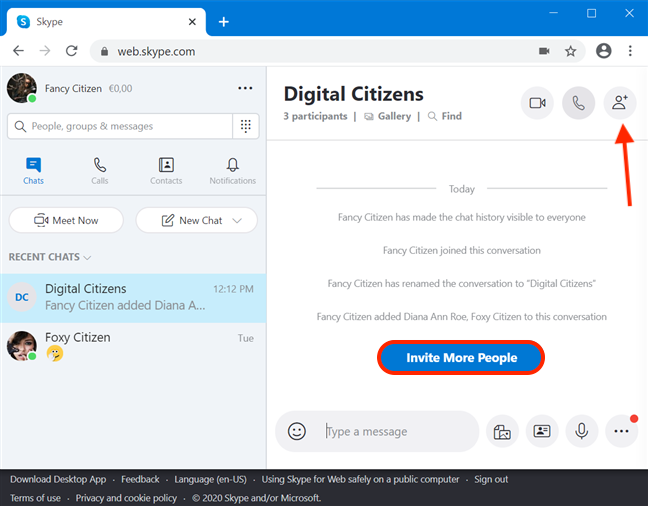The height and width of the screenshot is (506, 648).
Task: Bookmark this page with the star icon
Action: (x=571, y=51)
